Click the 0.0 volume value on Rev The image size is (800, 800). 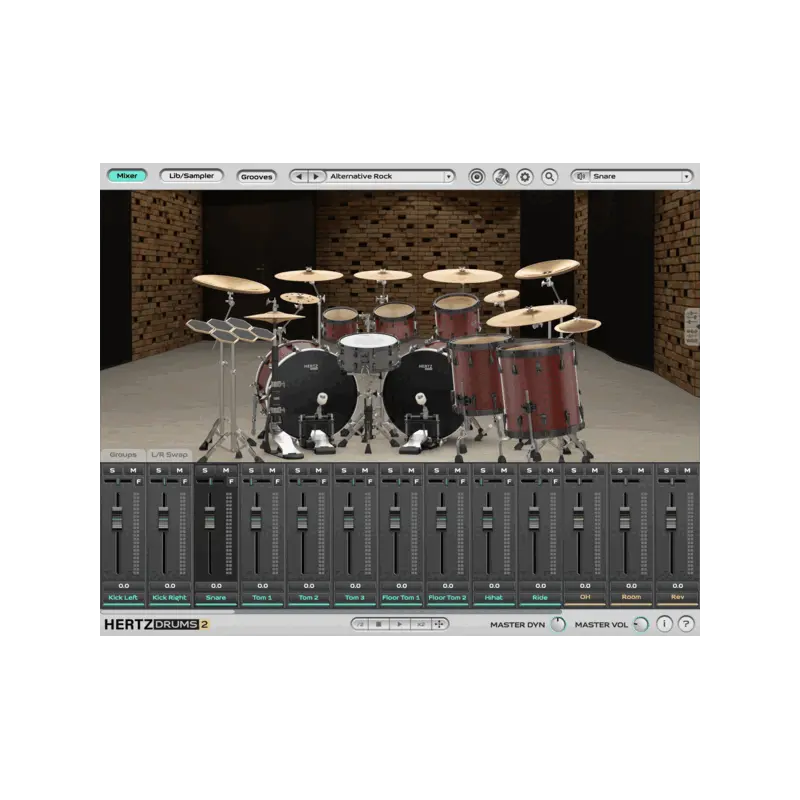pyautogui.click(x=678, y=586)
